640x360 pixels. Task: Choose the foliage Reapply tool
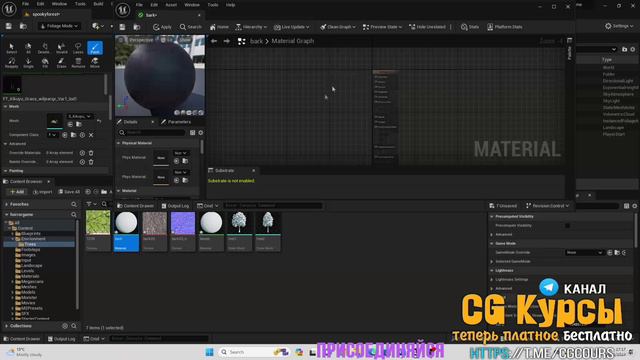(x=11, y=62)
